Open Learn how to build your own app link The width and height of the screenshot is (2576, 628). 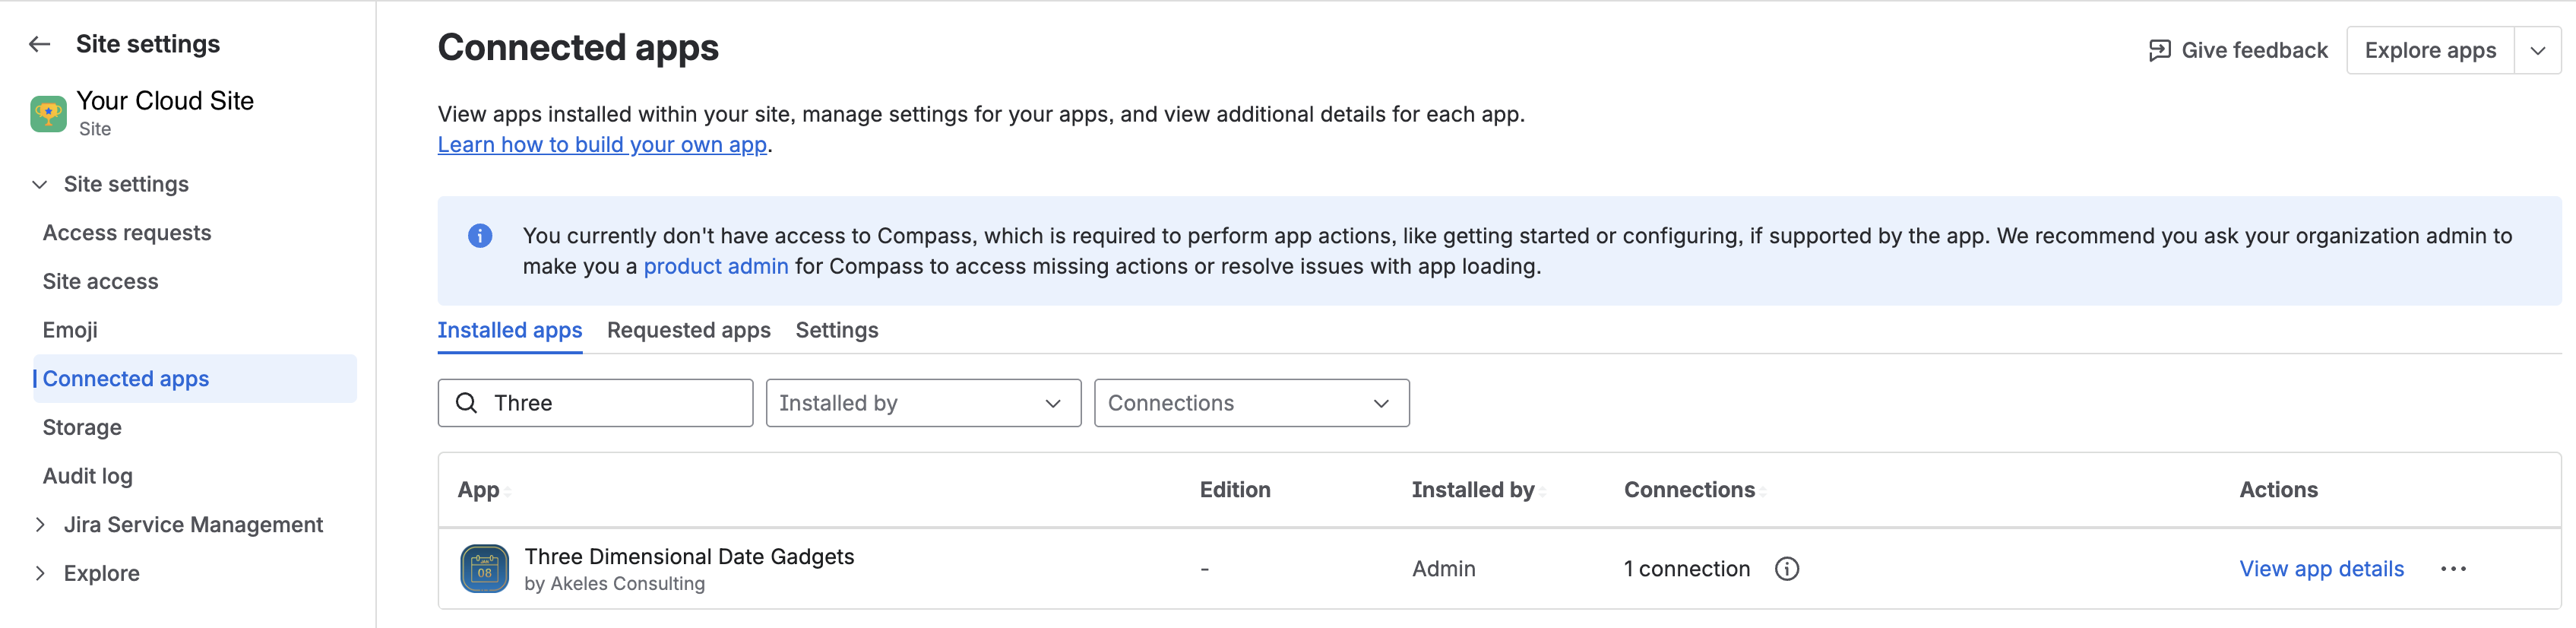click(602, 145)
